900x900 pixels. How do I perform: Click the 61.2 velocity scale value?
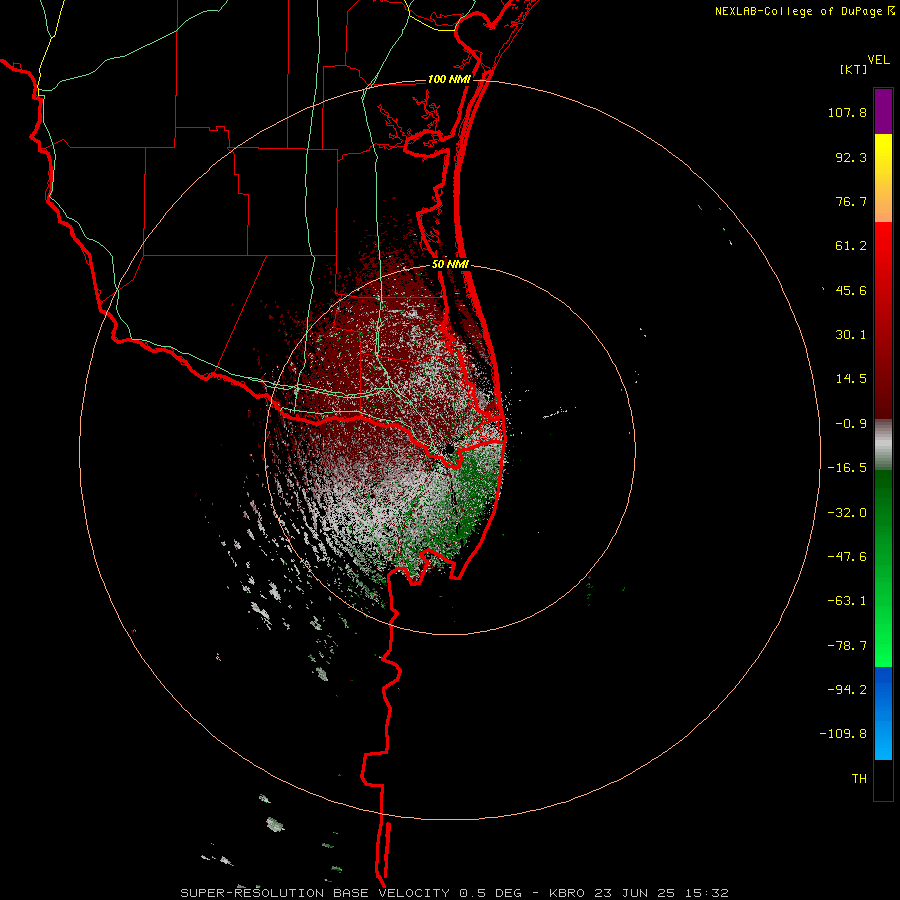pos(851,246)
